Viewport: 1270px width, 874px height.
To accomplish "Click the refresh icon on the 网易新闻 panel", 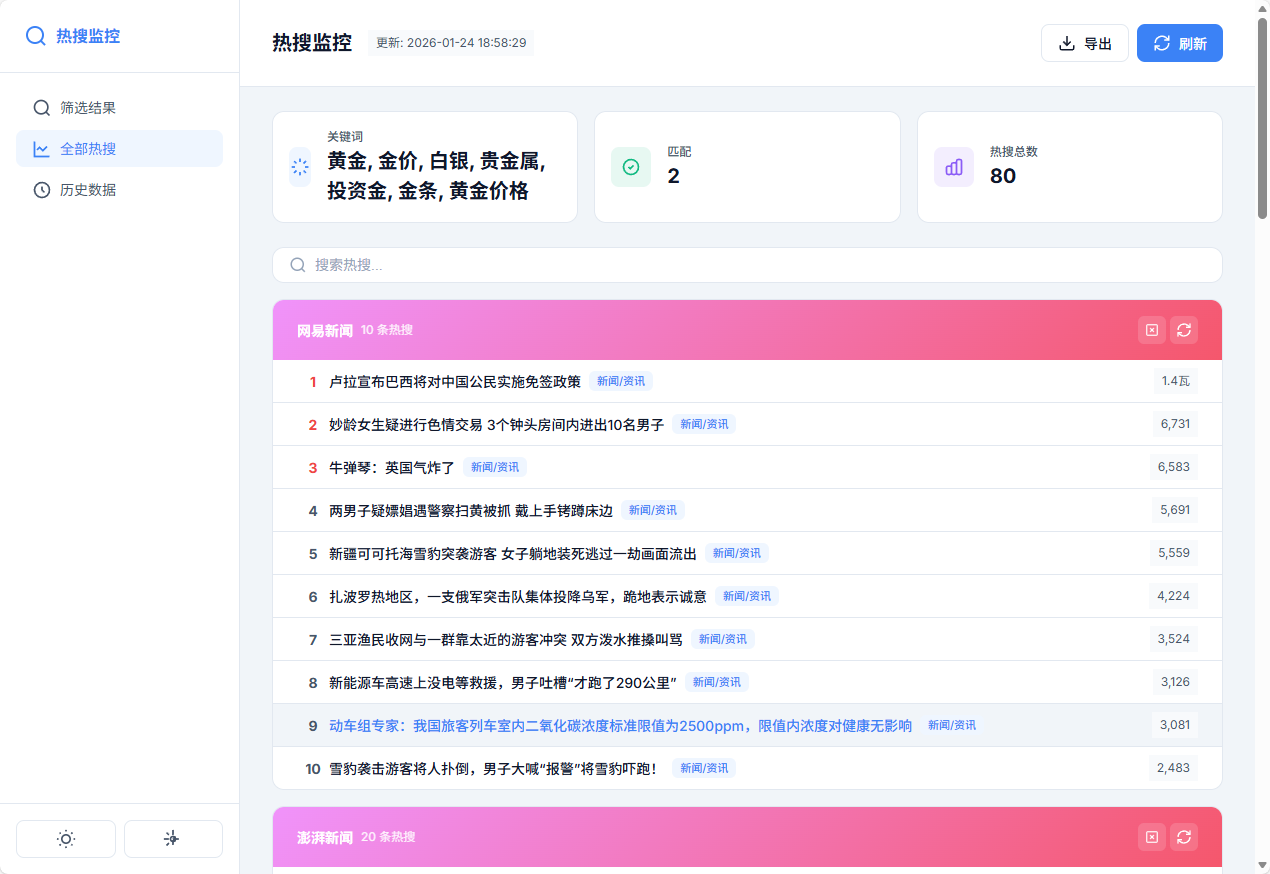I will [1184, 329].
